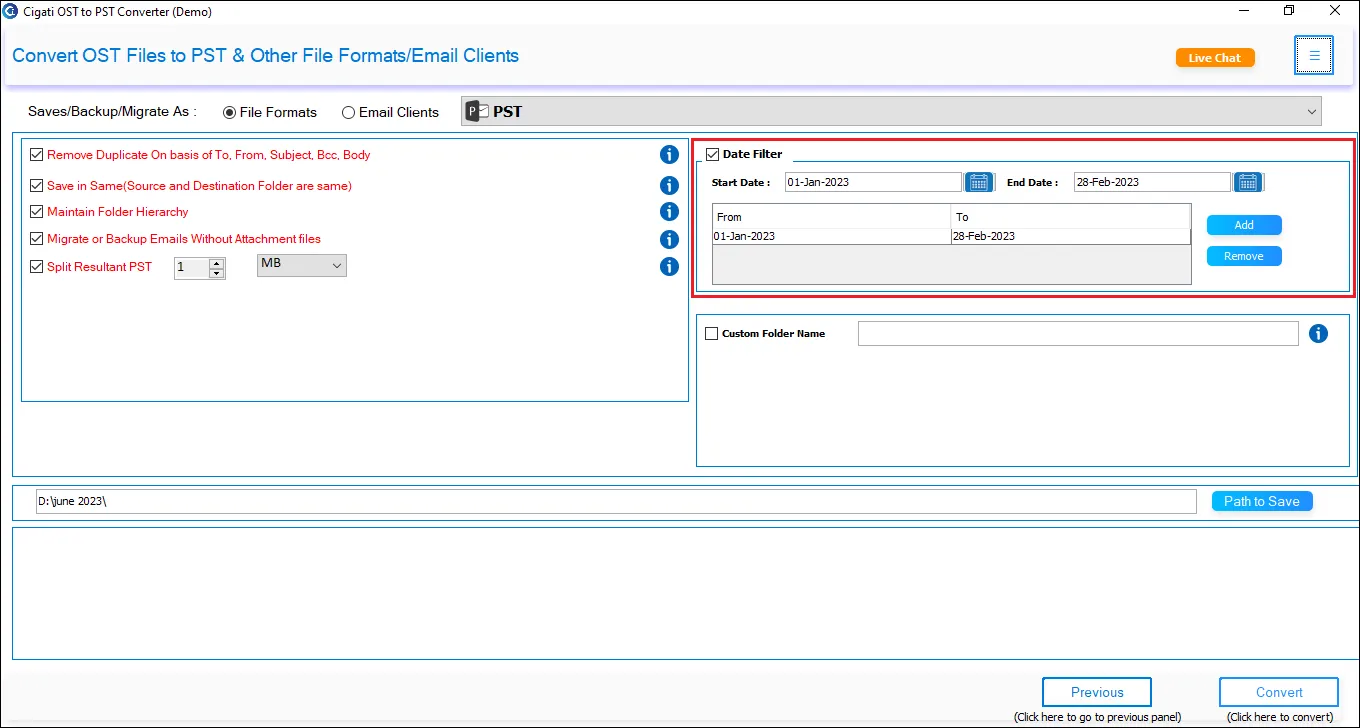Start conversion with Convert button

pyautogui.click(x=1279, y=692)
